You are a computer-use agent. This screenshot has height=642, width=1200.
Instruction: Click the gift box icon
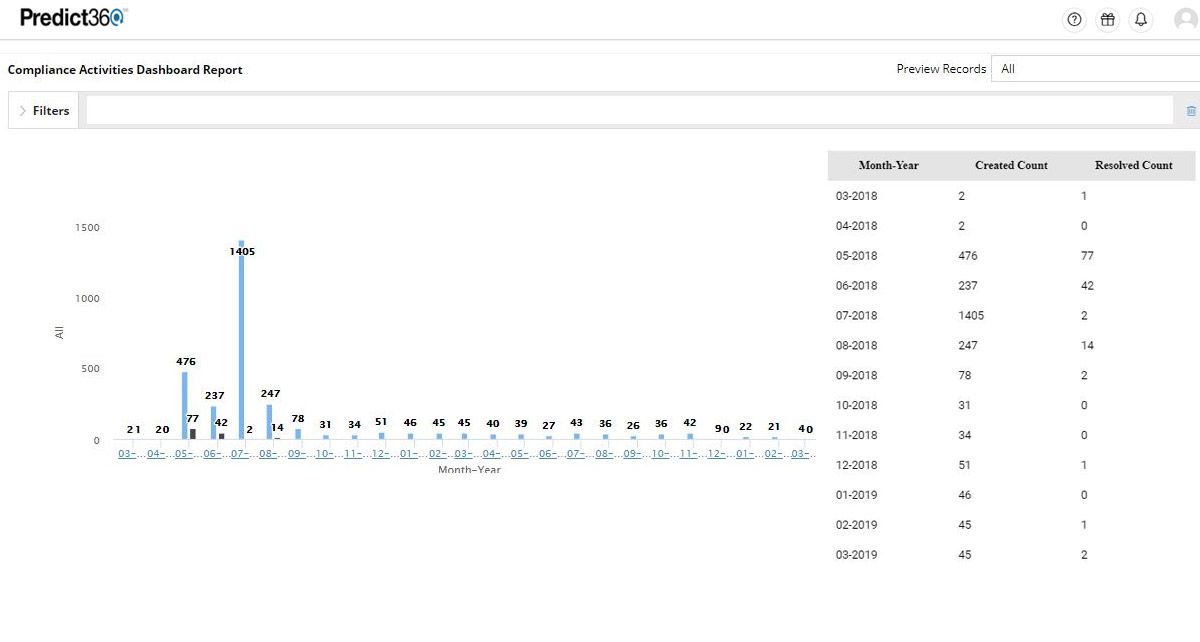pos(1107,20)
